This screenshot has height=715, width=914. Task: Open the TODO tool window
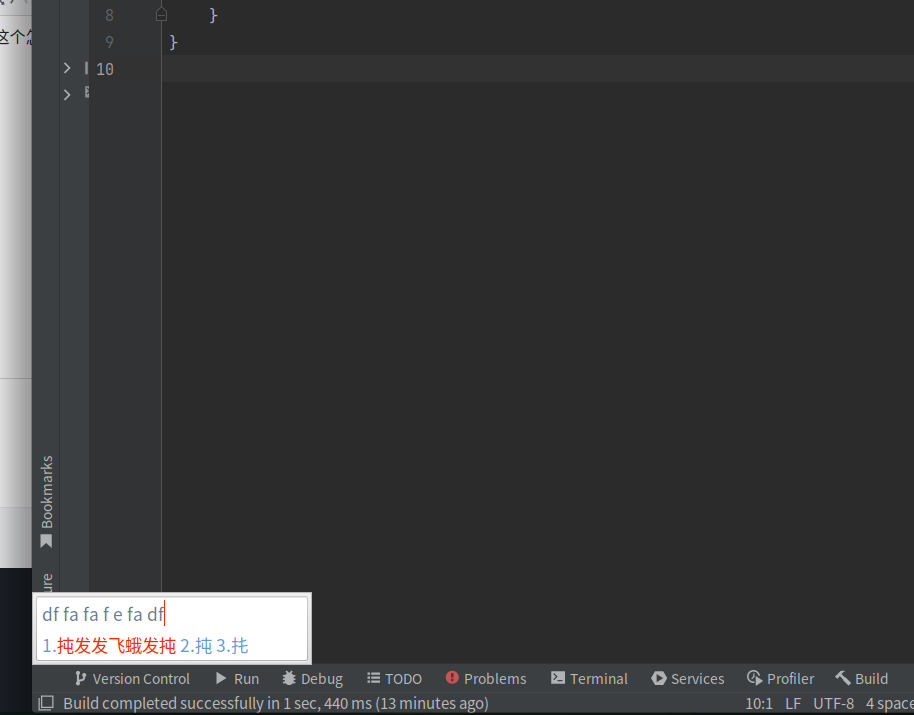[394, 678]
